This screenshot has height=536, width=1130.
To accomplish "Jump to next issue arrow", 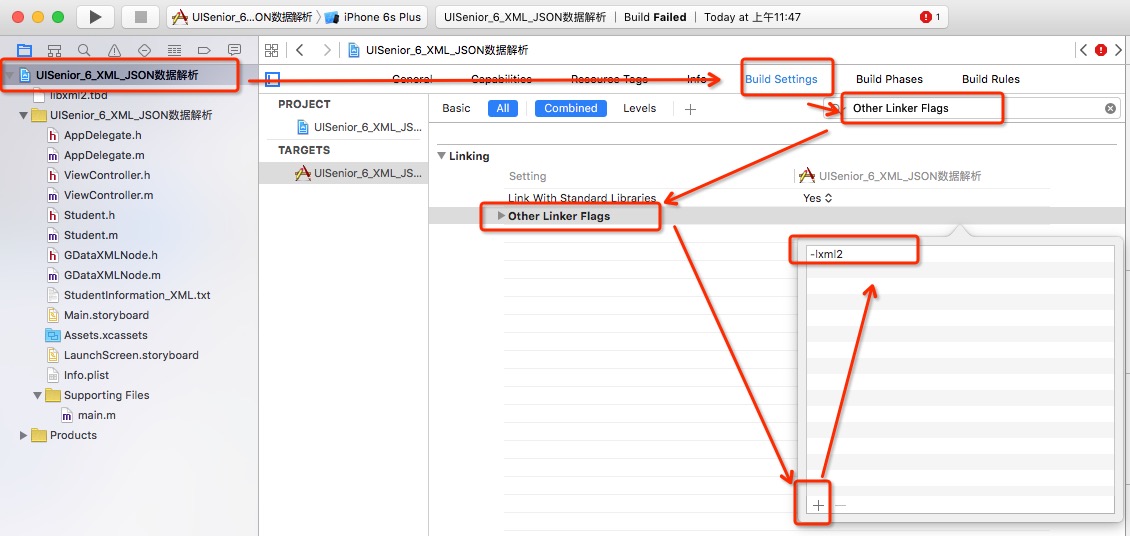I will pos(1118,50).
